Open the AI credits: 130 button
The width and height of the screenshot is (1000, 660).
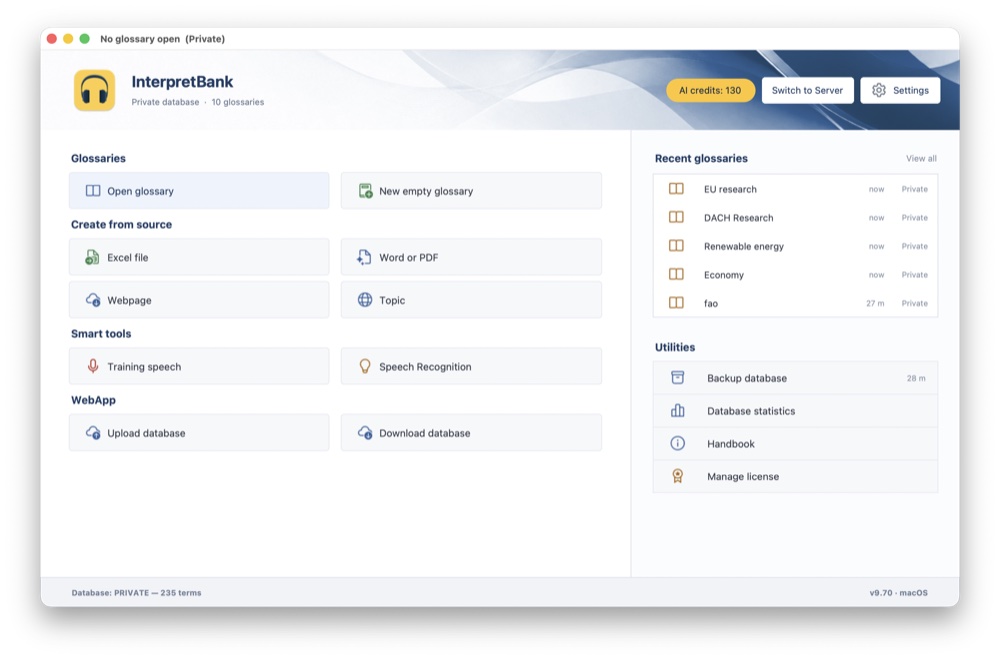tap(710, 91)
